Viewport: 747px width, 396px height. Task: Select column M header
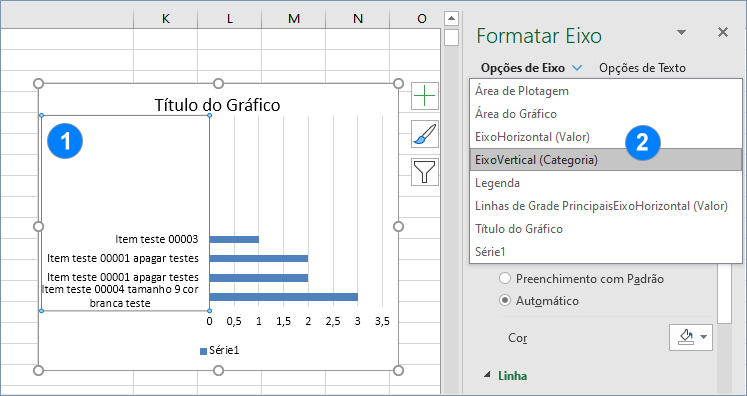coord(293,19)
